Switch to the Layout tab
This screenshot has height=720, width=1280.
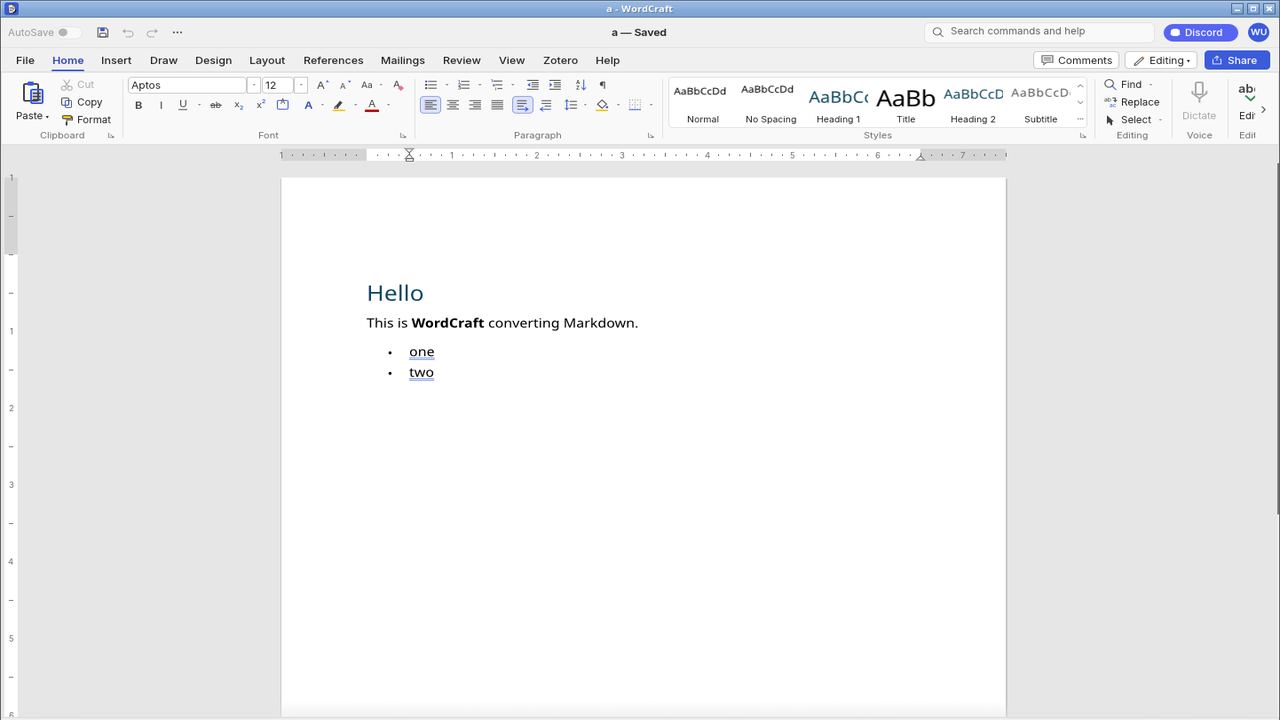(x=267, y=60)
